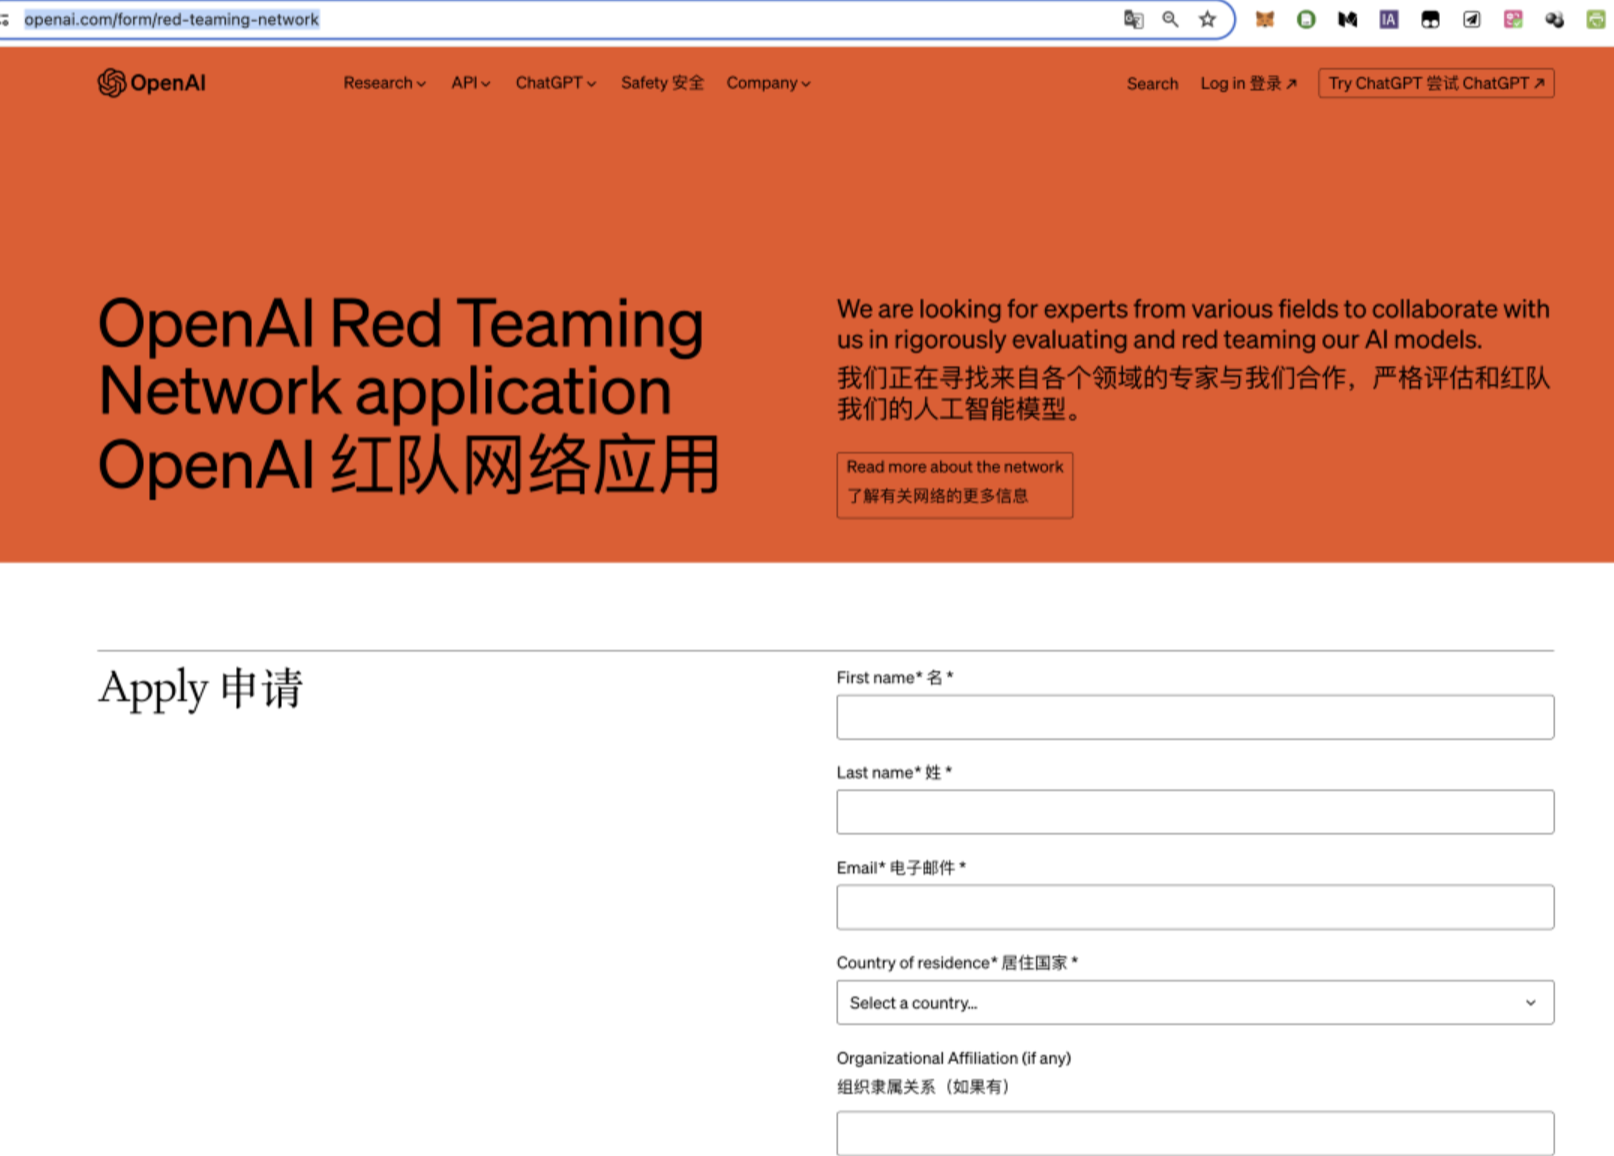Click the 'Organizational Affiliation (if any)' label
The height and width of the screenshot is (1156, 1614).
click(x=954, y=1058)
